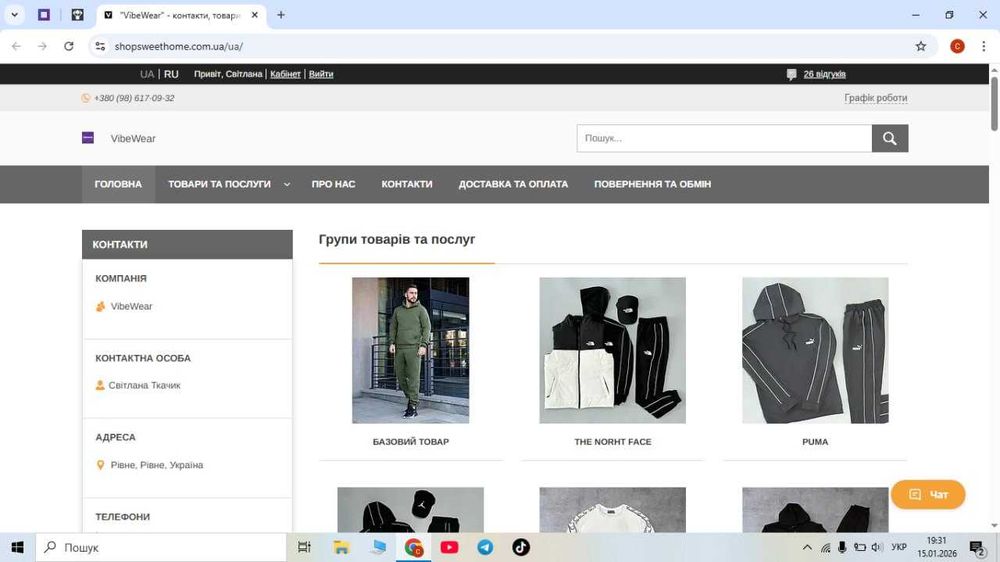Switch to the first pinned purple tab
The width and height of the screenshot is (1000, 562).
(x=43, y=15)
